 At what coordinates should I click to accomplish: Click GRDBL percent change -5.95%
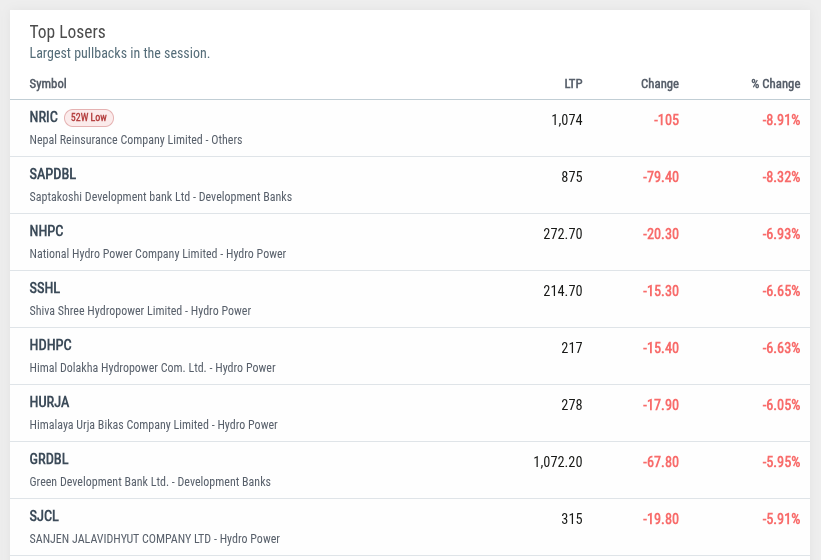coord(781,462)
